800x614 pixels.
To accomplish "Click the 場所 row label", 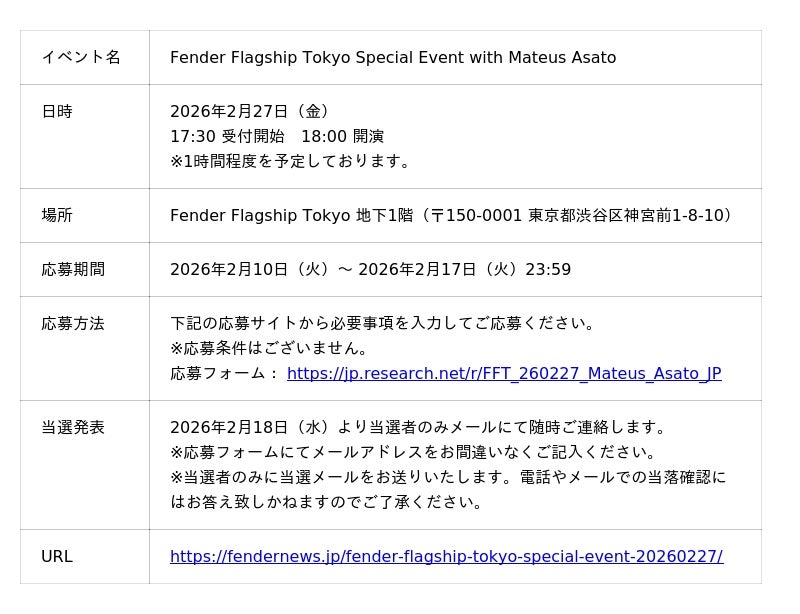I will pyautogui.click(x=57, y=215).
